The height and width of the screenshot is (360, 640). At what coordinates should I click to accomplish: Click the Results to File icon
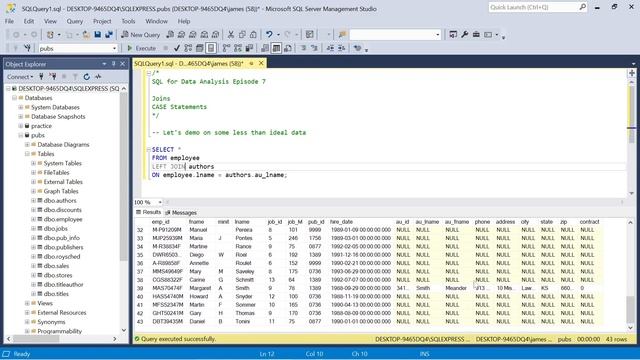(x=288, y=48)
